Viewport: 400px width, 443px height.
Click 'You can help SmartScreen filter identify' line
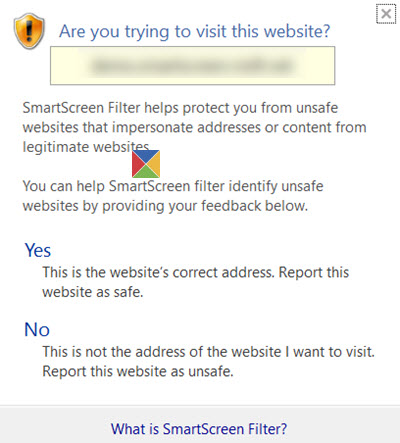point(173,186)
